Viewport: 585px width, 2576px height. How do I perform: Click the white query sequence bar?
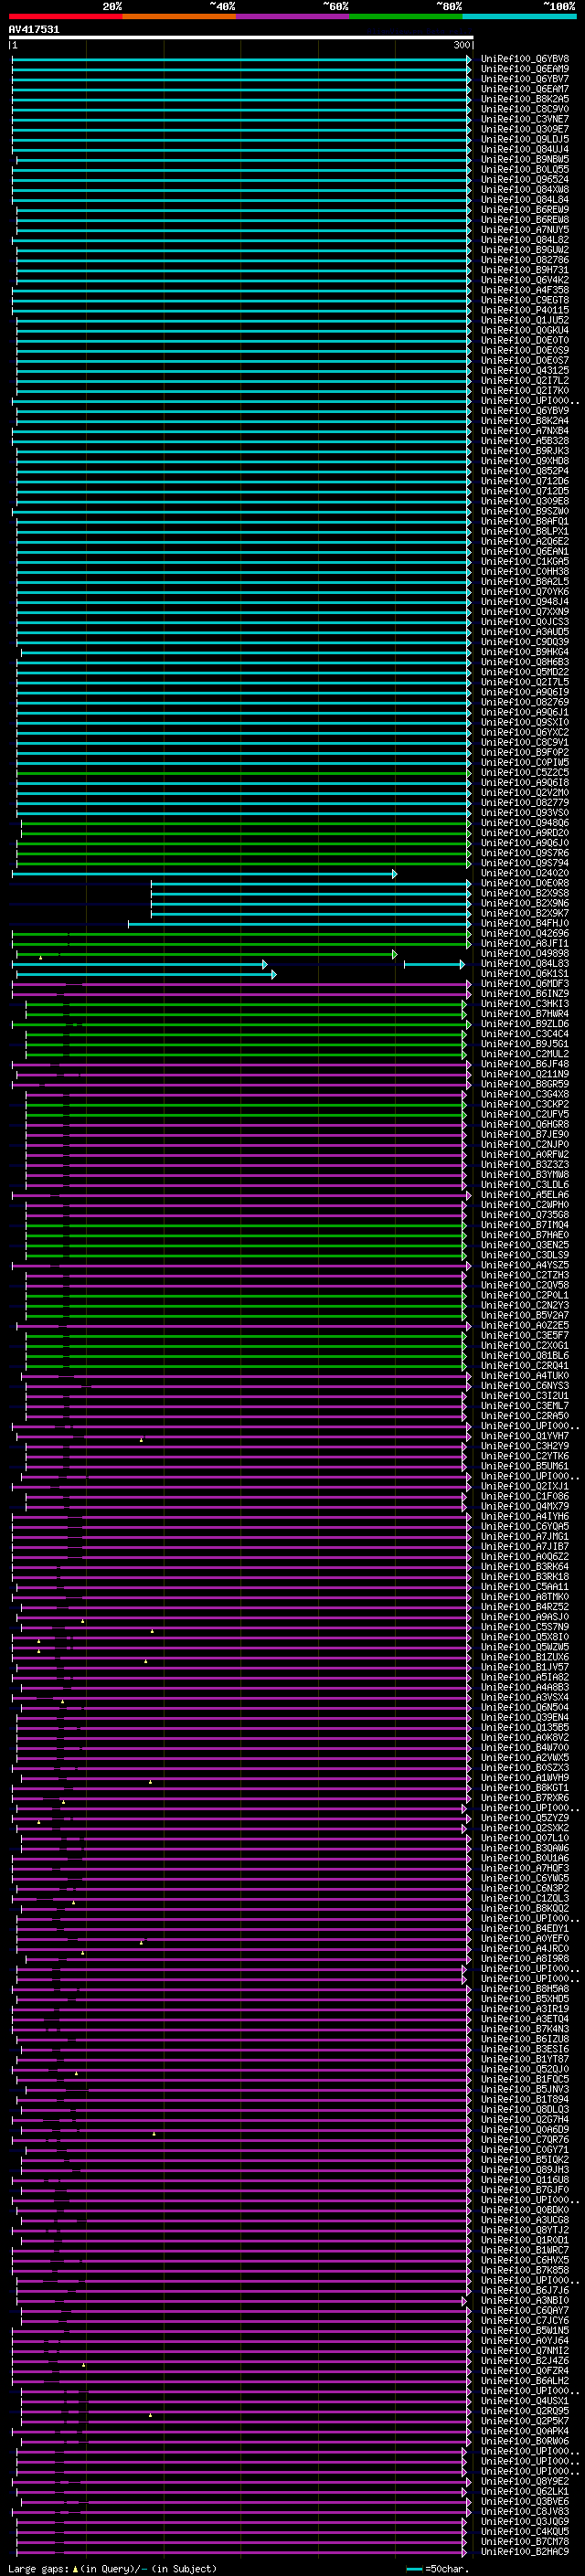(241, 38)
